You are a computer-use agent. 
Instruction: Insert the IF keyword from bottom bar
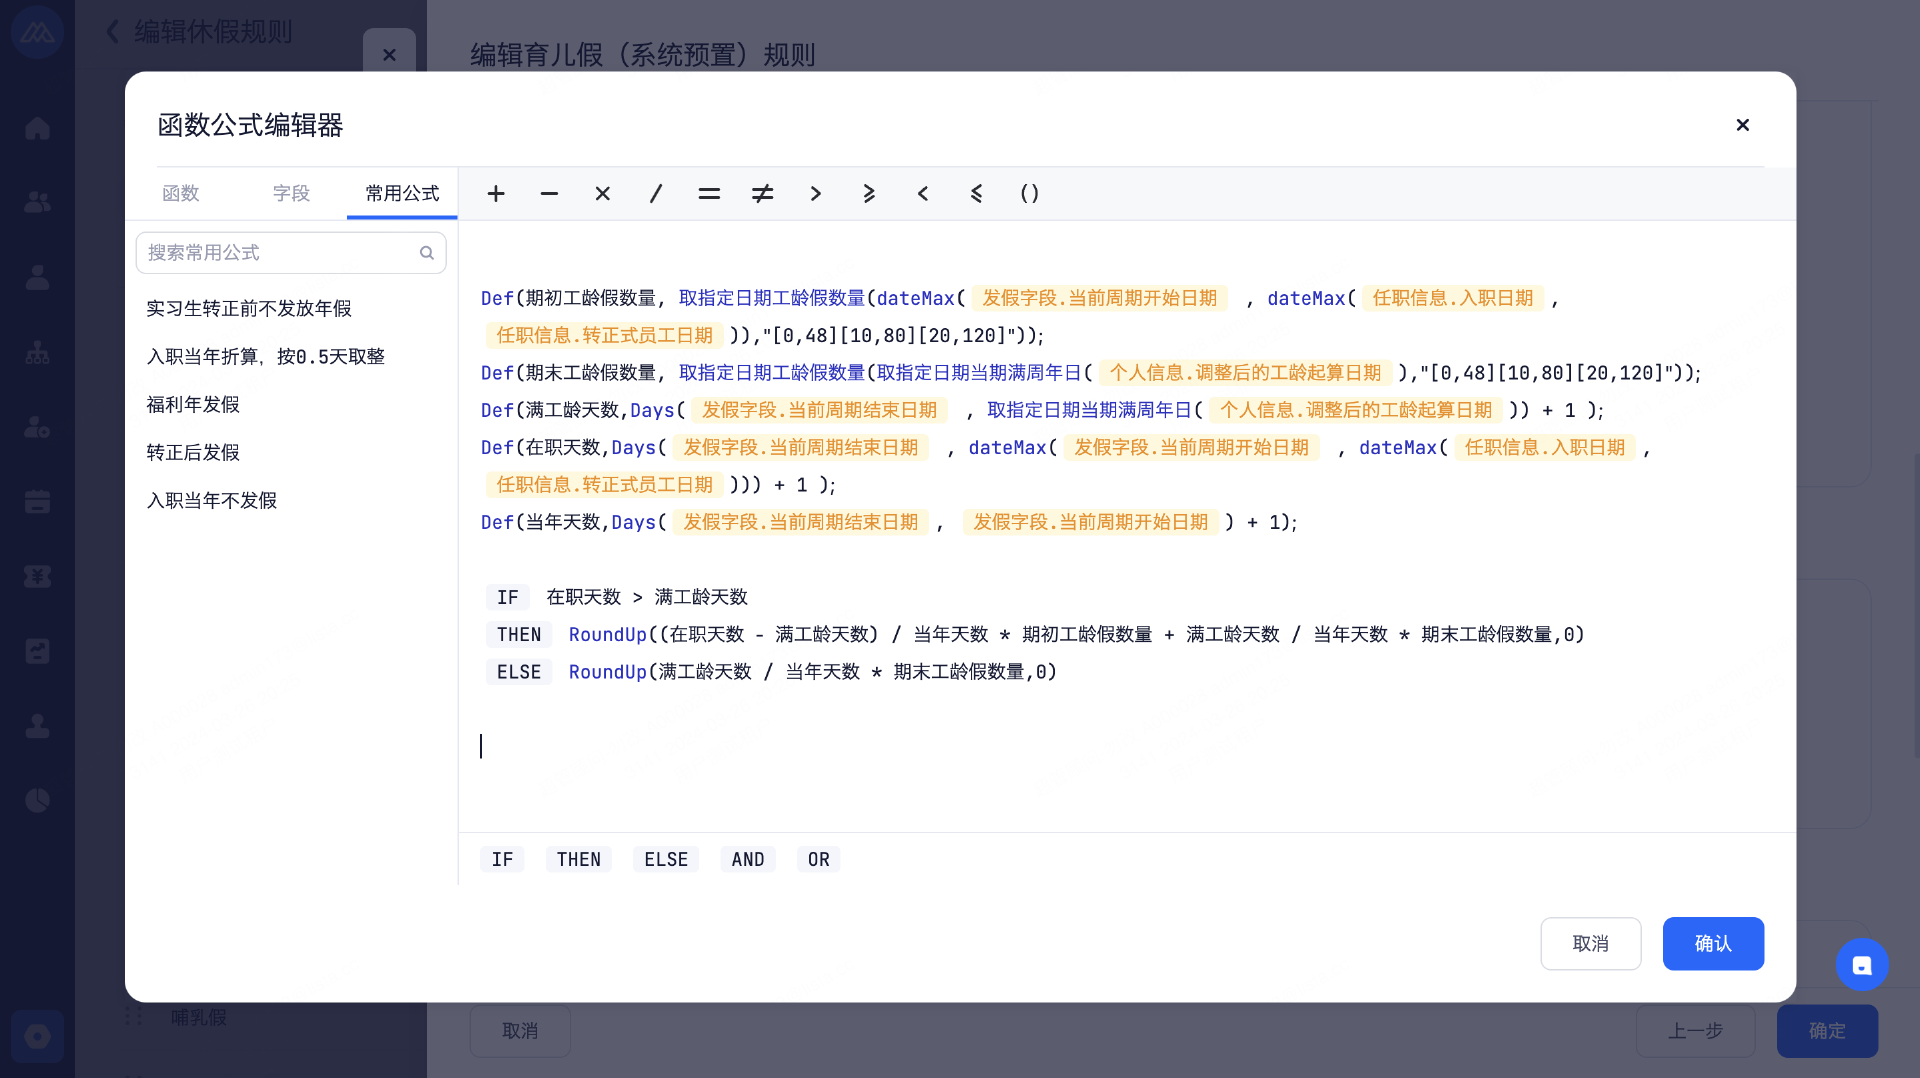pos(502,860)
